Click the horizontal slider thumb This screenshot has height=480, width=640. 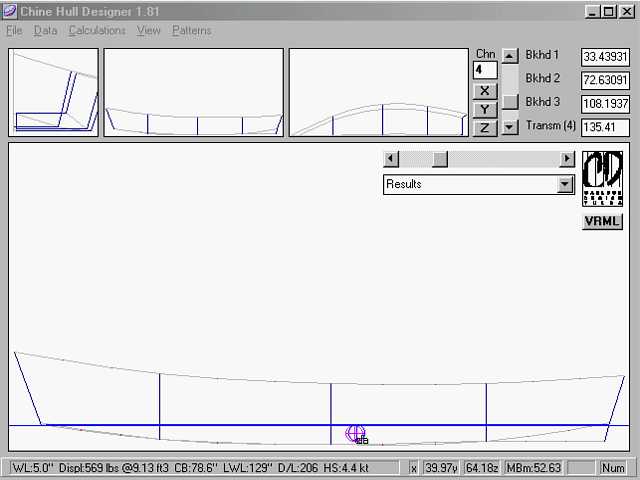click(439, 159)
